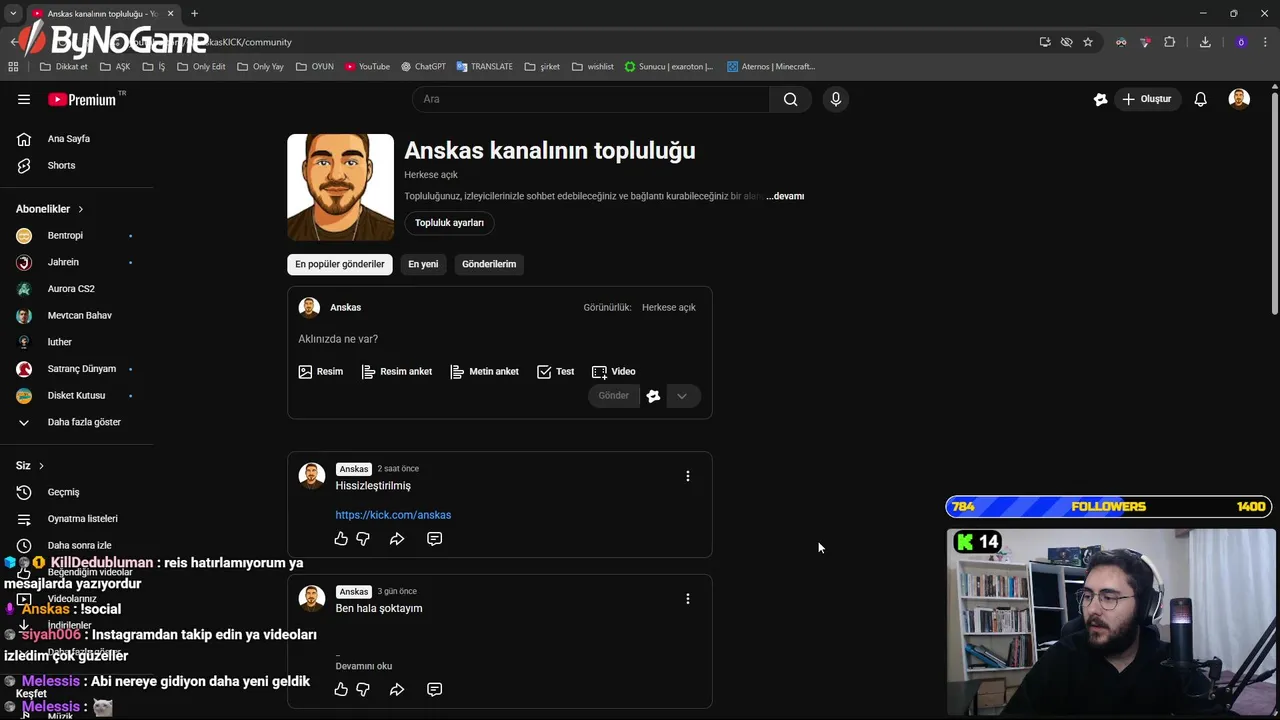Like the Ben hala şoktayım post
This screenshot has height=720, width=1280.
click(x=341, y=689)
